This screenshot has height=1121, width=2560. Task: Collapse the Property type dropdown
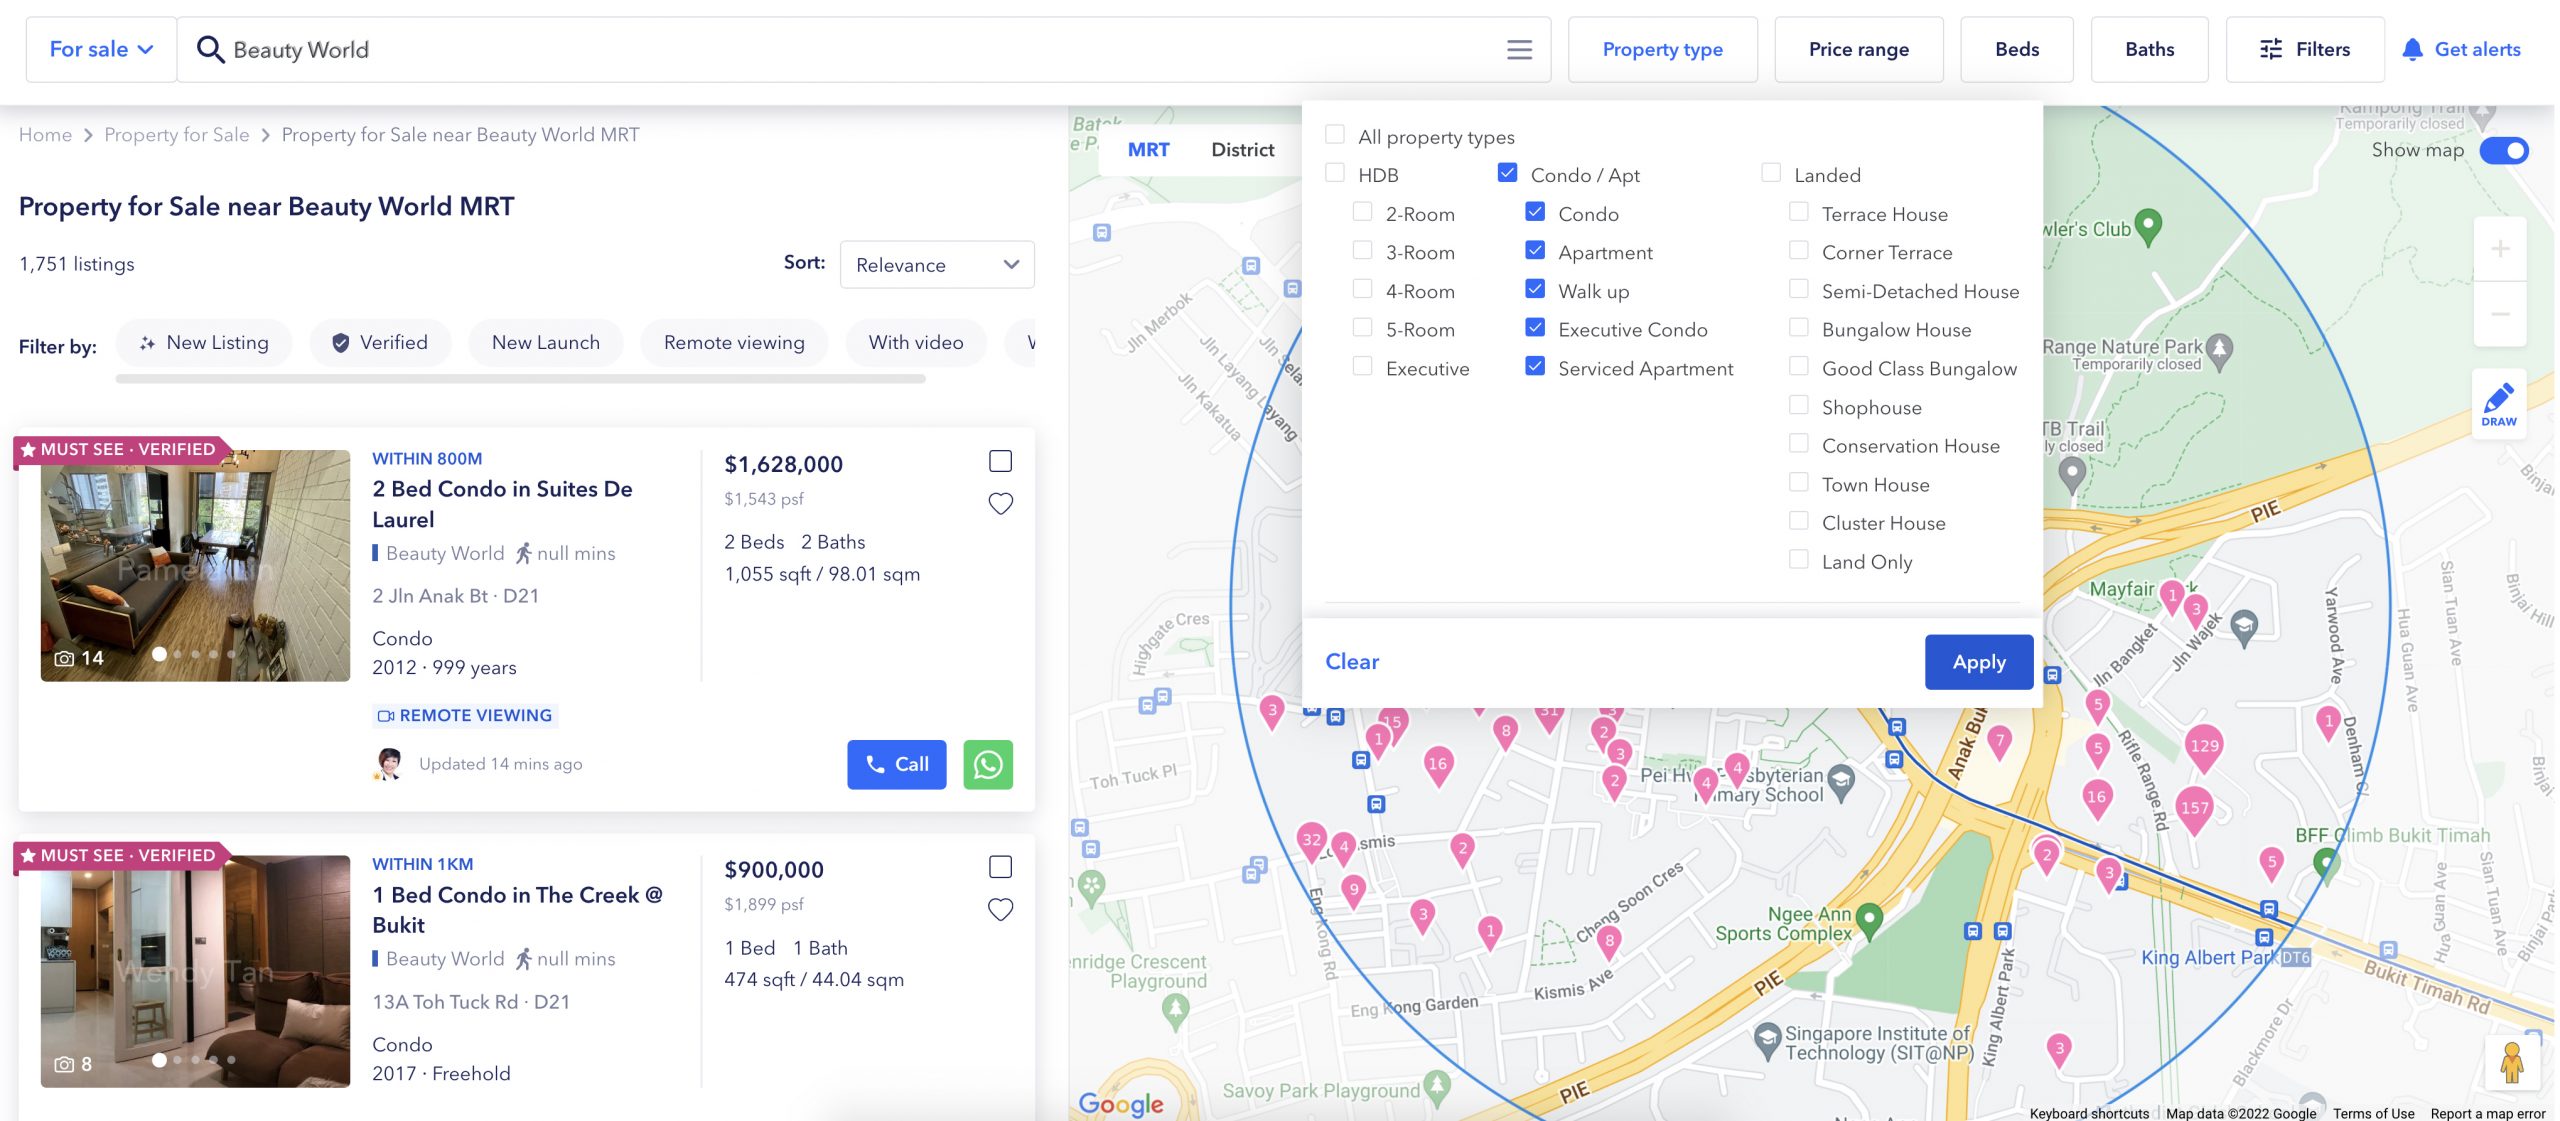click(x=1662, y=49)
